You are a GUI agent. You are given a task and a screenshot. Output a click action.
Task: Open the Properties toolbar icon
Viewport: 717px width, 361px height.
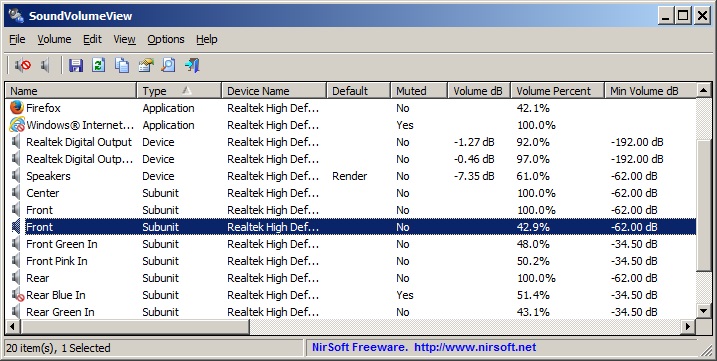pos(145,65)
